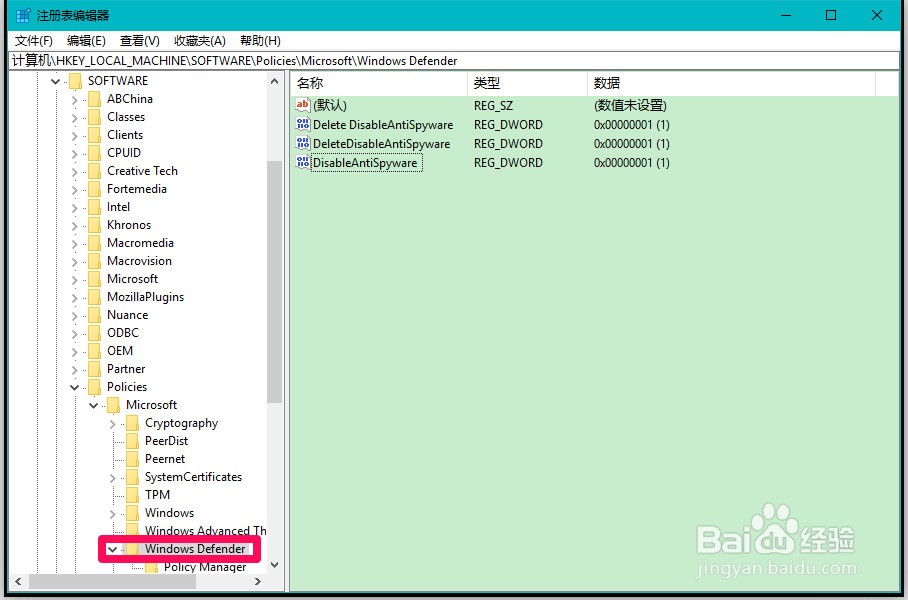The width and height of the screenshot is (908, 600).
Task: Expand the Clients key
Action: (x=75, y=136)
